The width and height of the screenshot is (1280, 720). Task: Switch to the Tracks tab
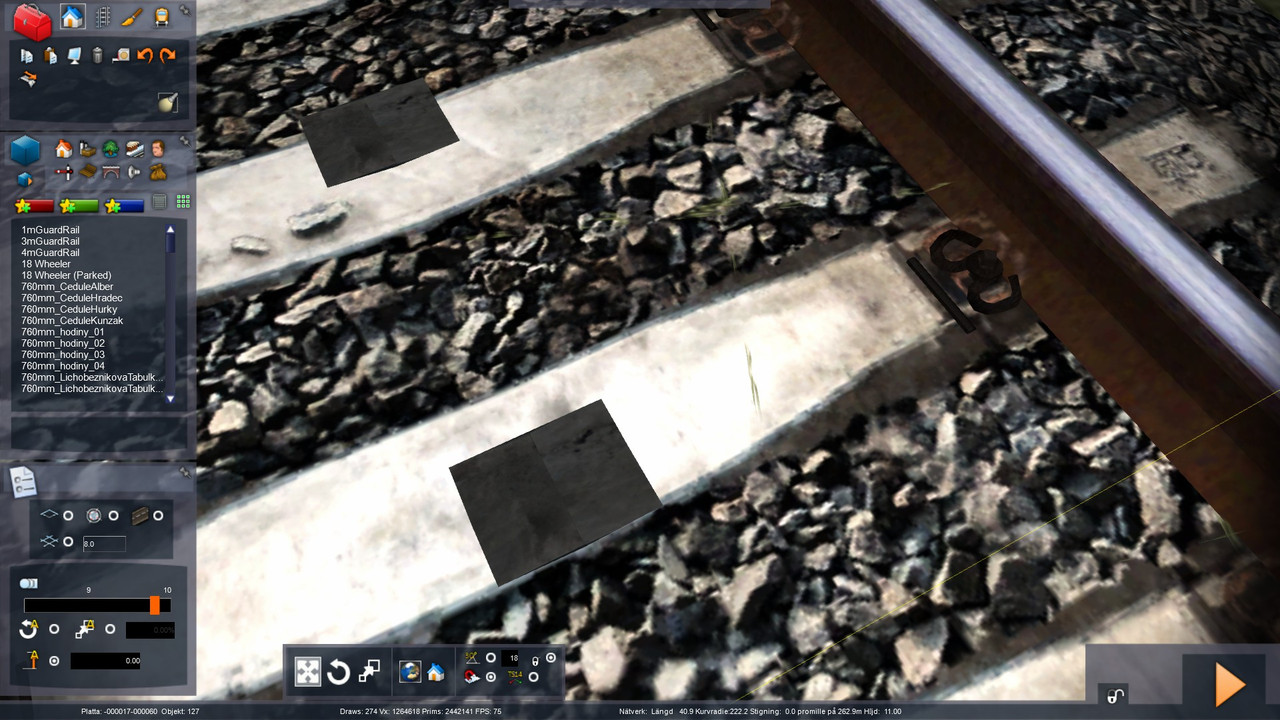point(102,17)
